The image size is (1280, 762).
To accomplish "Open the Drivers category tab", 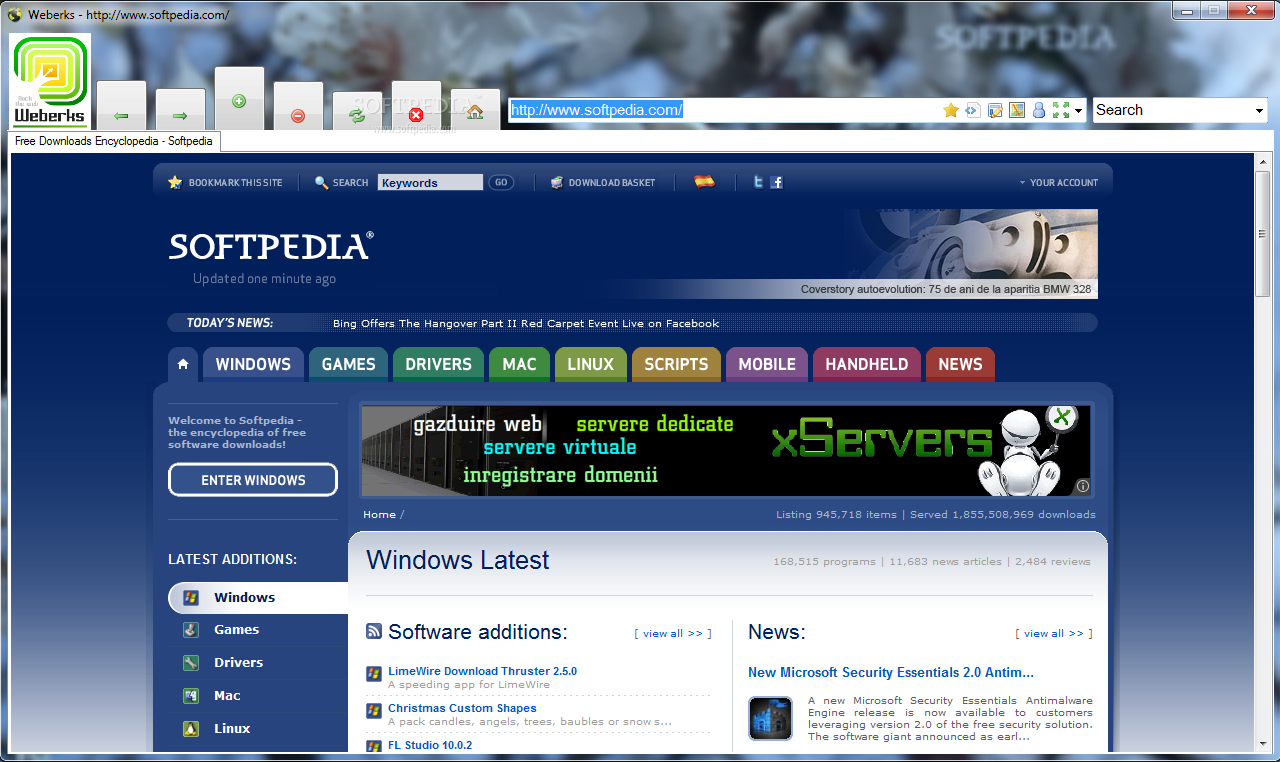I will pyautogui.click(x=438, y=364).
